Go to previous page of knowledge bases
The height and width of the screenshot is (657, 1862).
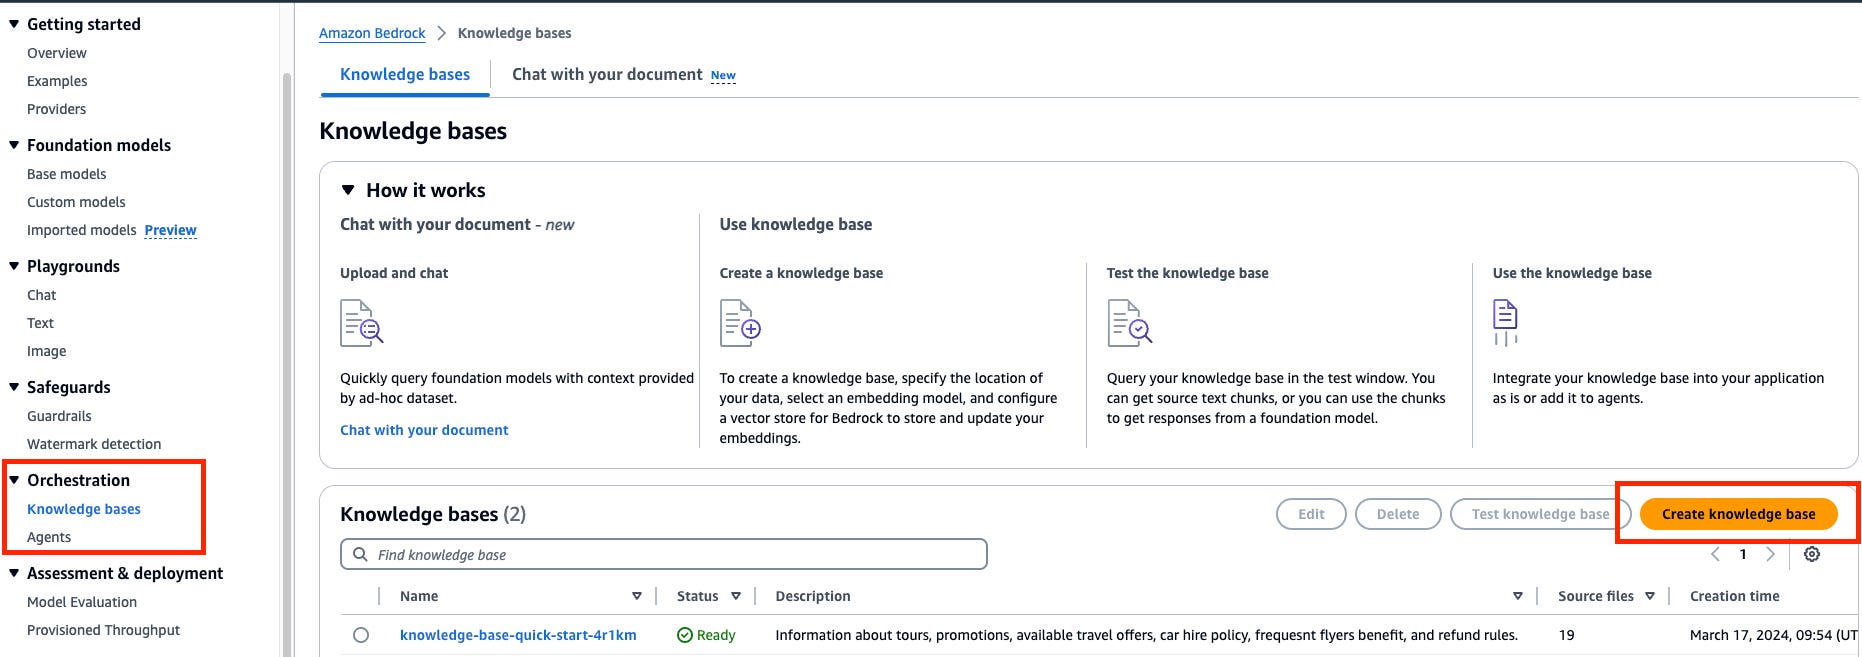1715,554
